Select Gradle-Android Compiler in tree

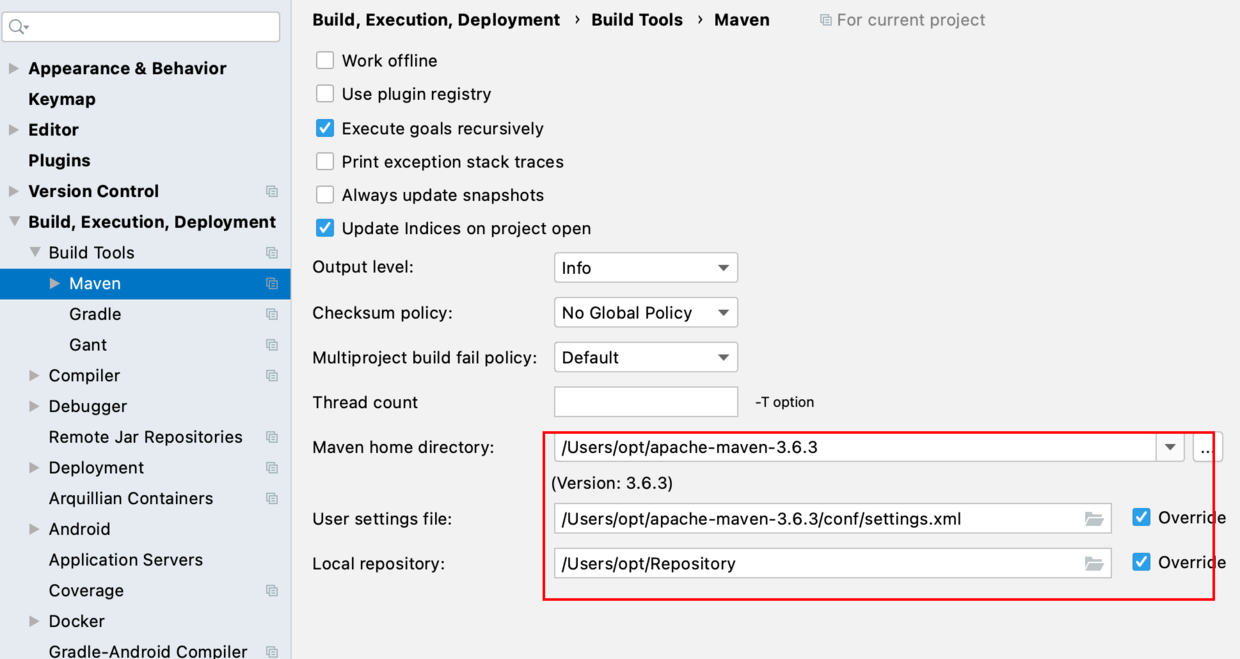click(148, 651)
